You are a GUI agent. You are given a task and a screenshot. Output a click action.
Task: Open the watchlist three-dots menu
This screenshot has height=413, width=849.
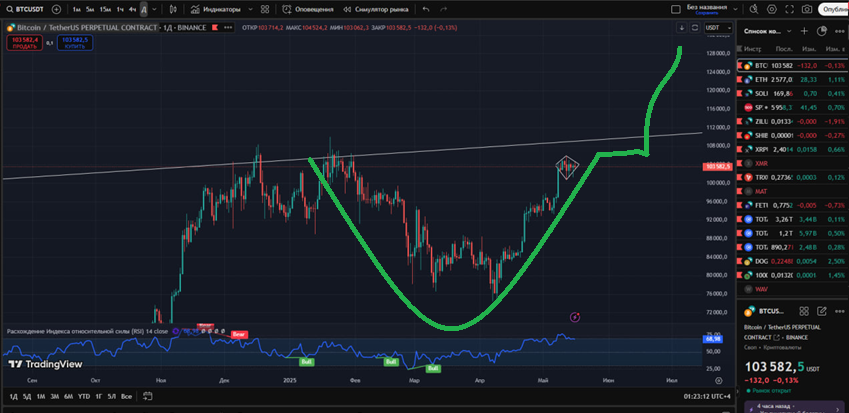839,31
